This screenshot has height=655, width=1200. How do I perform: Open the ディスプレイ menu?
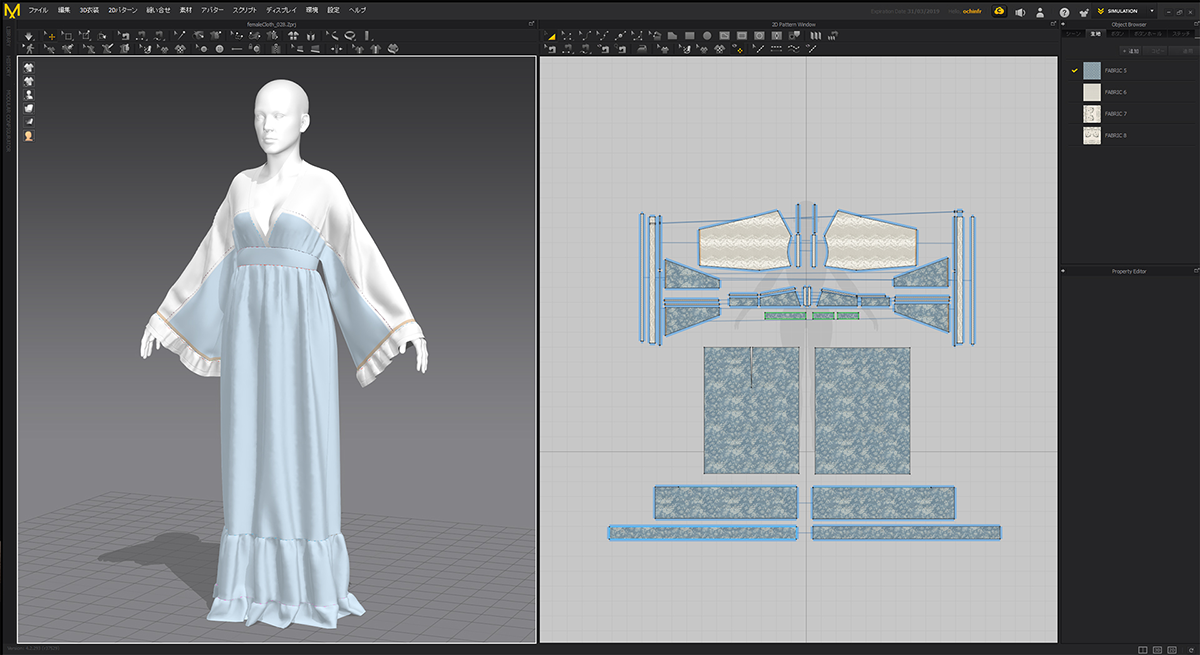pos(281,9)
